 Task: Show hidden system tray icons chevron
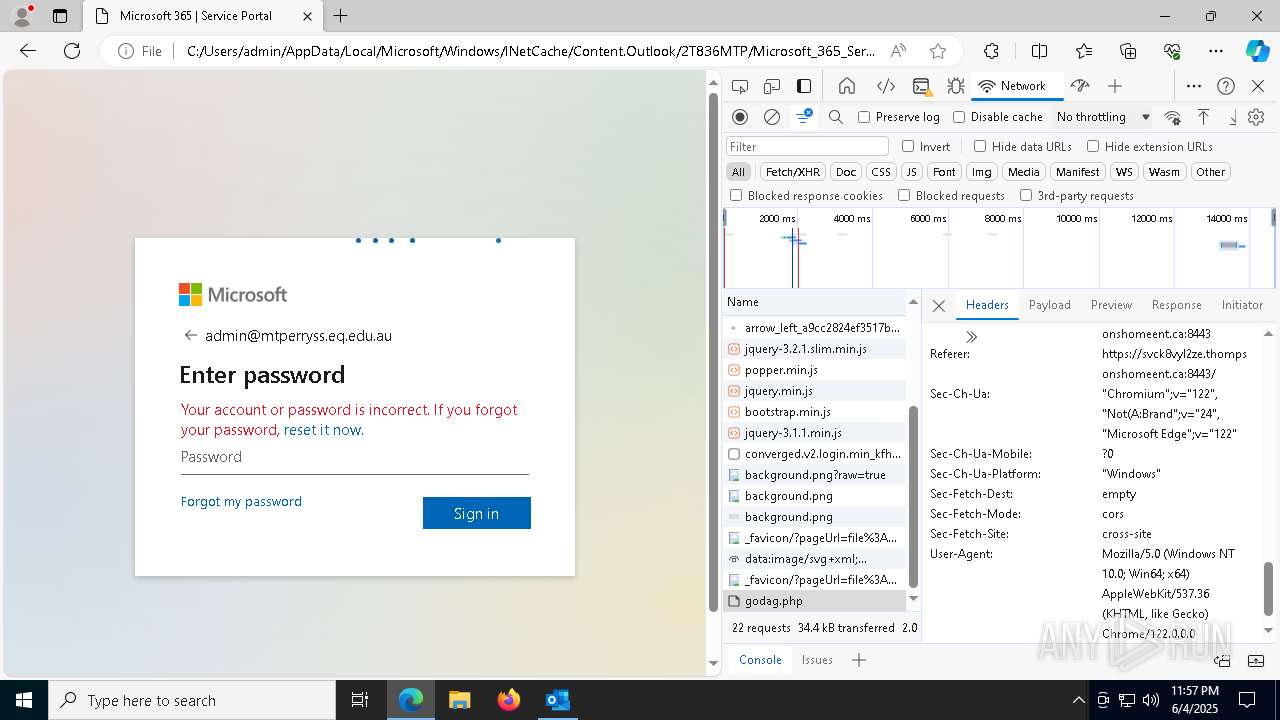1078,700
